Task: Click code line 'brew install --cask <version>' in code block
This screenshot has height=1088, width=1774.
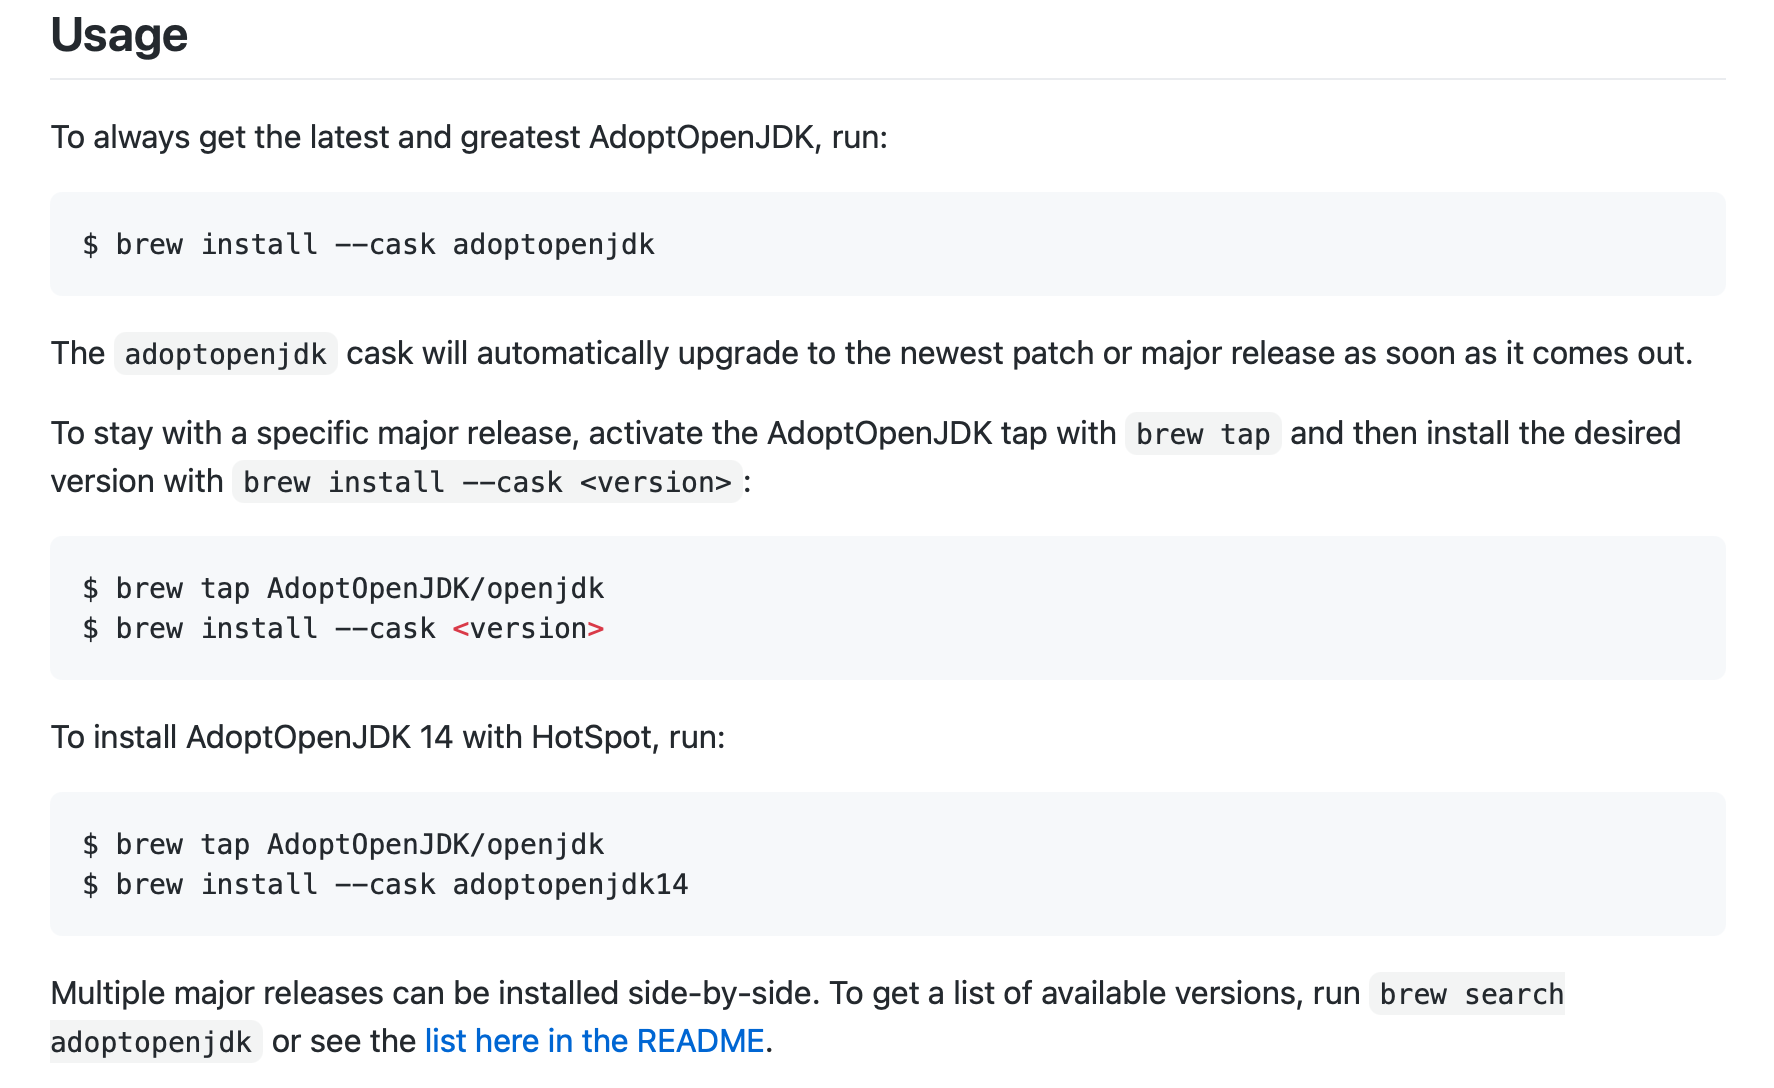Action: click(x=343, y=628)
